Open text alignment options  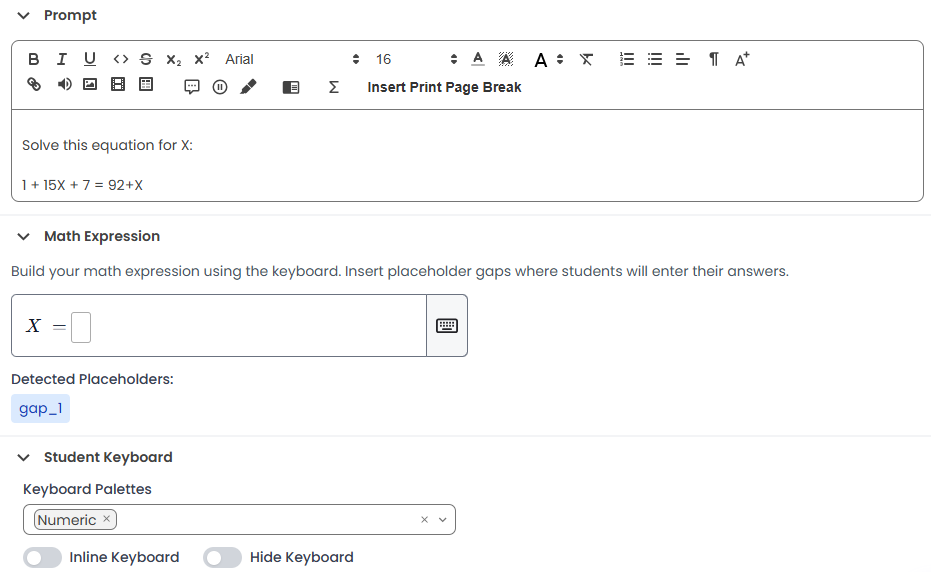683,59
